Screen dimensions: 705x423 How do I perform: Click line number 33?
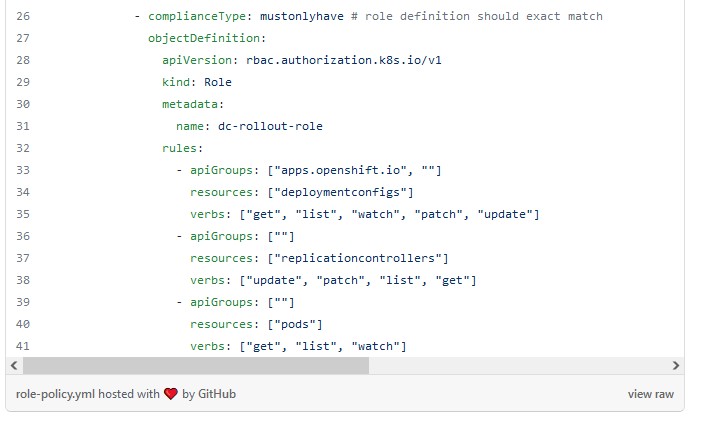click(23, 170)
